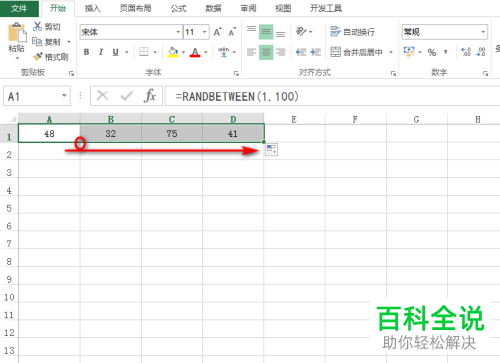The height and width of the screenshot is (363, 500).
Task: Switch to the Developer tab
Action: (326, 8)
